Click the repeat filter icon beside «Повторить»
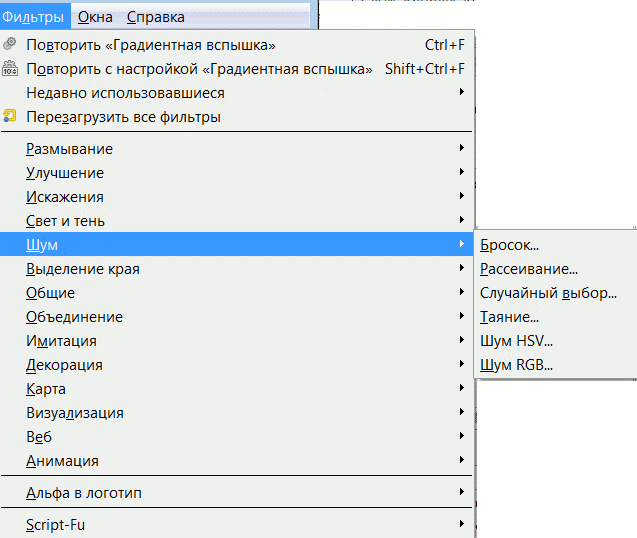This screenshot has width=637, height=538. click(10, 45)
